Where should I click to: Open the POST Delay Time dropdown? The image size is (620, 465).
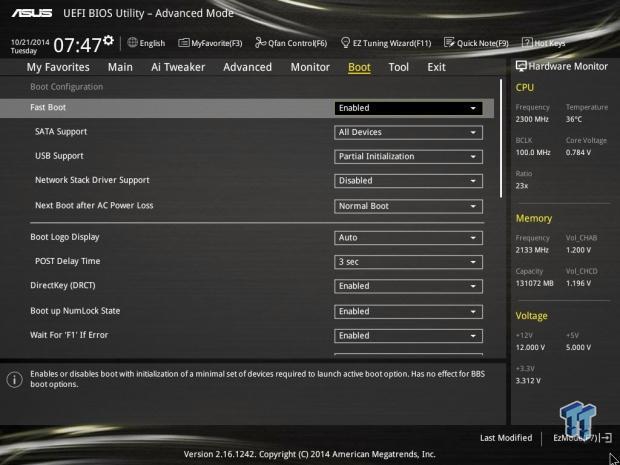point(408,262)
